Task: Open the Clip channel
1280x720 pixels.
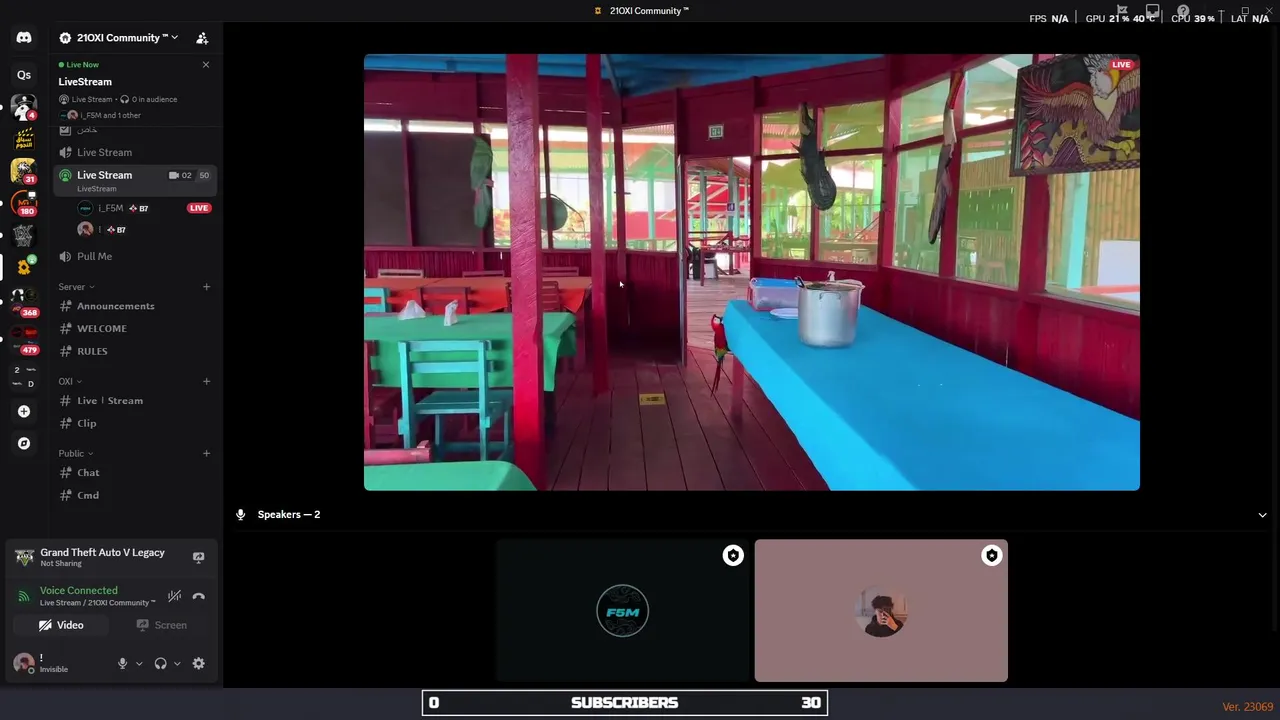Action: pos(135,423)
